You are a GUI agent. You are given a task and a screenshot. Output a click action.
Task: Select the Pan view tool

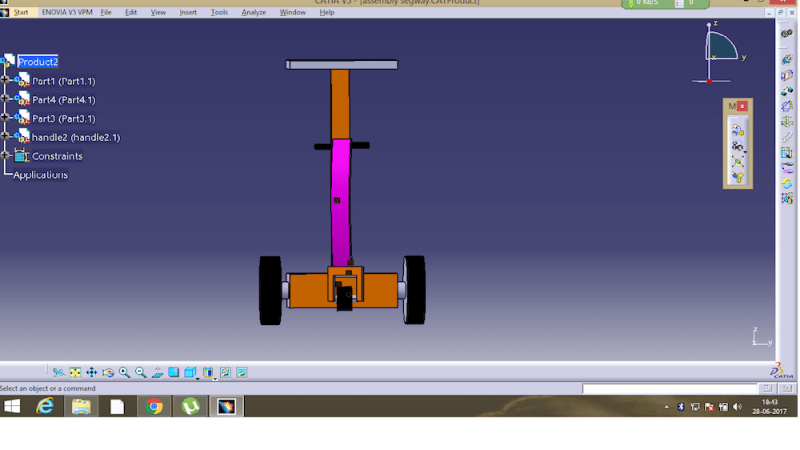(91, 372)
